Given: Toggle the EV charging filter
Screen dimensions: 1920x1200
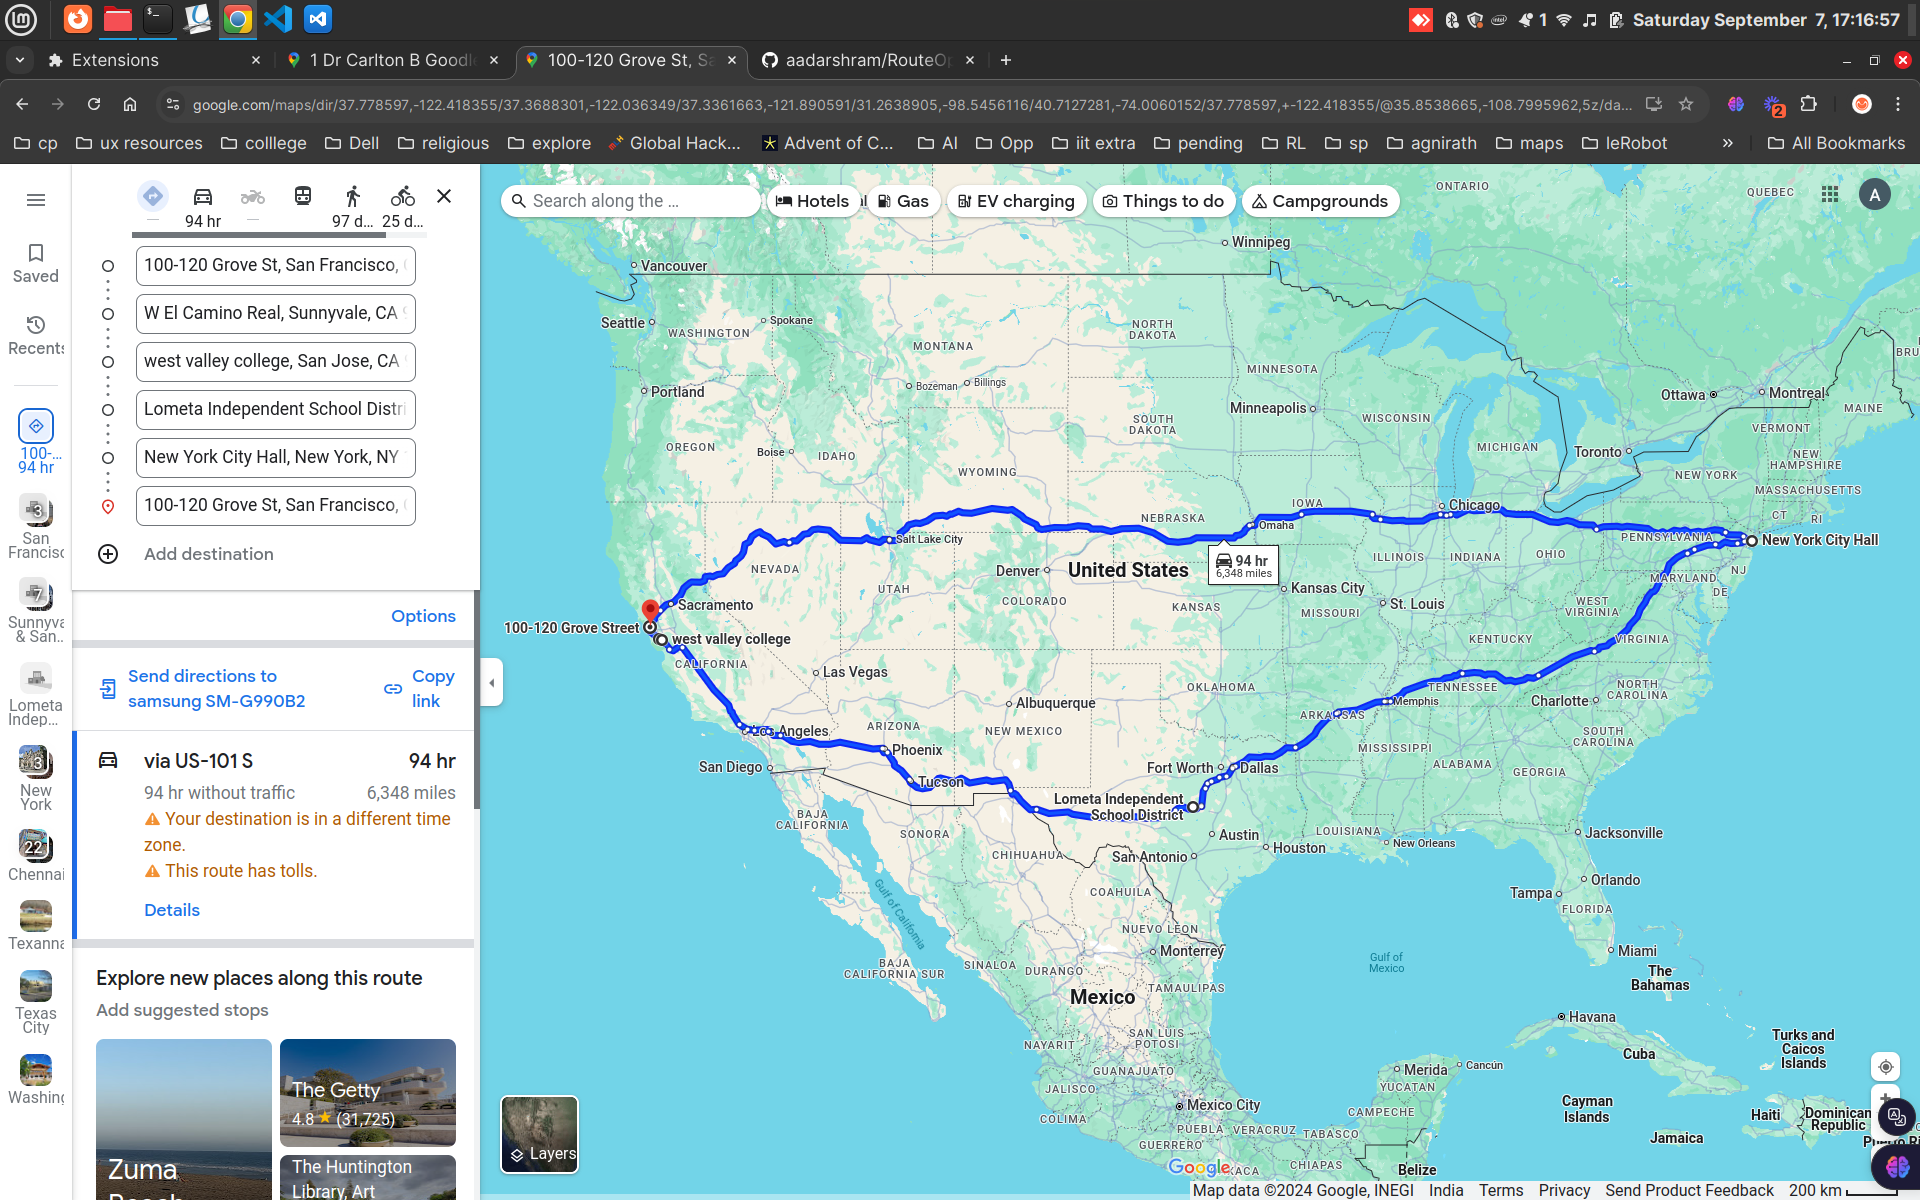Looking at the screenshot, I should pos(1016,200).
